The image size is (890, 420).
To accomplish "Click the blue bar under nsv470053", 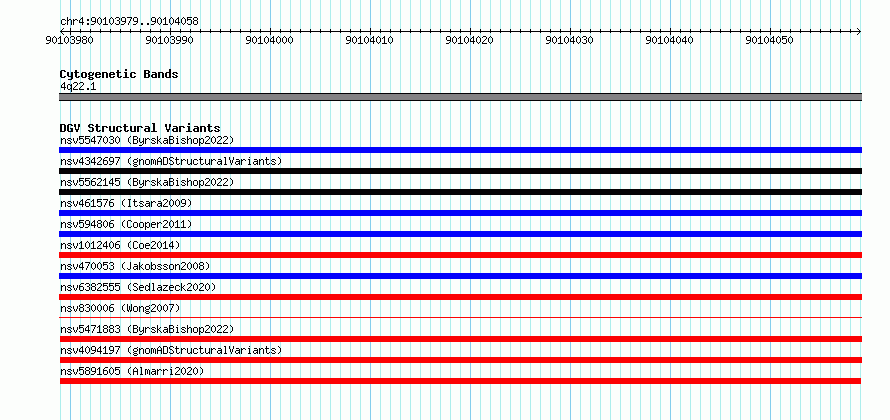I will 460,276.
